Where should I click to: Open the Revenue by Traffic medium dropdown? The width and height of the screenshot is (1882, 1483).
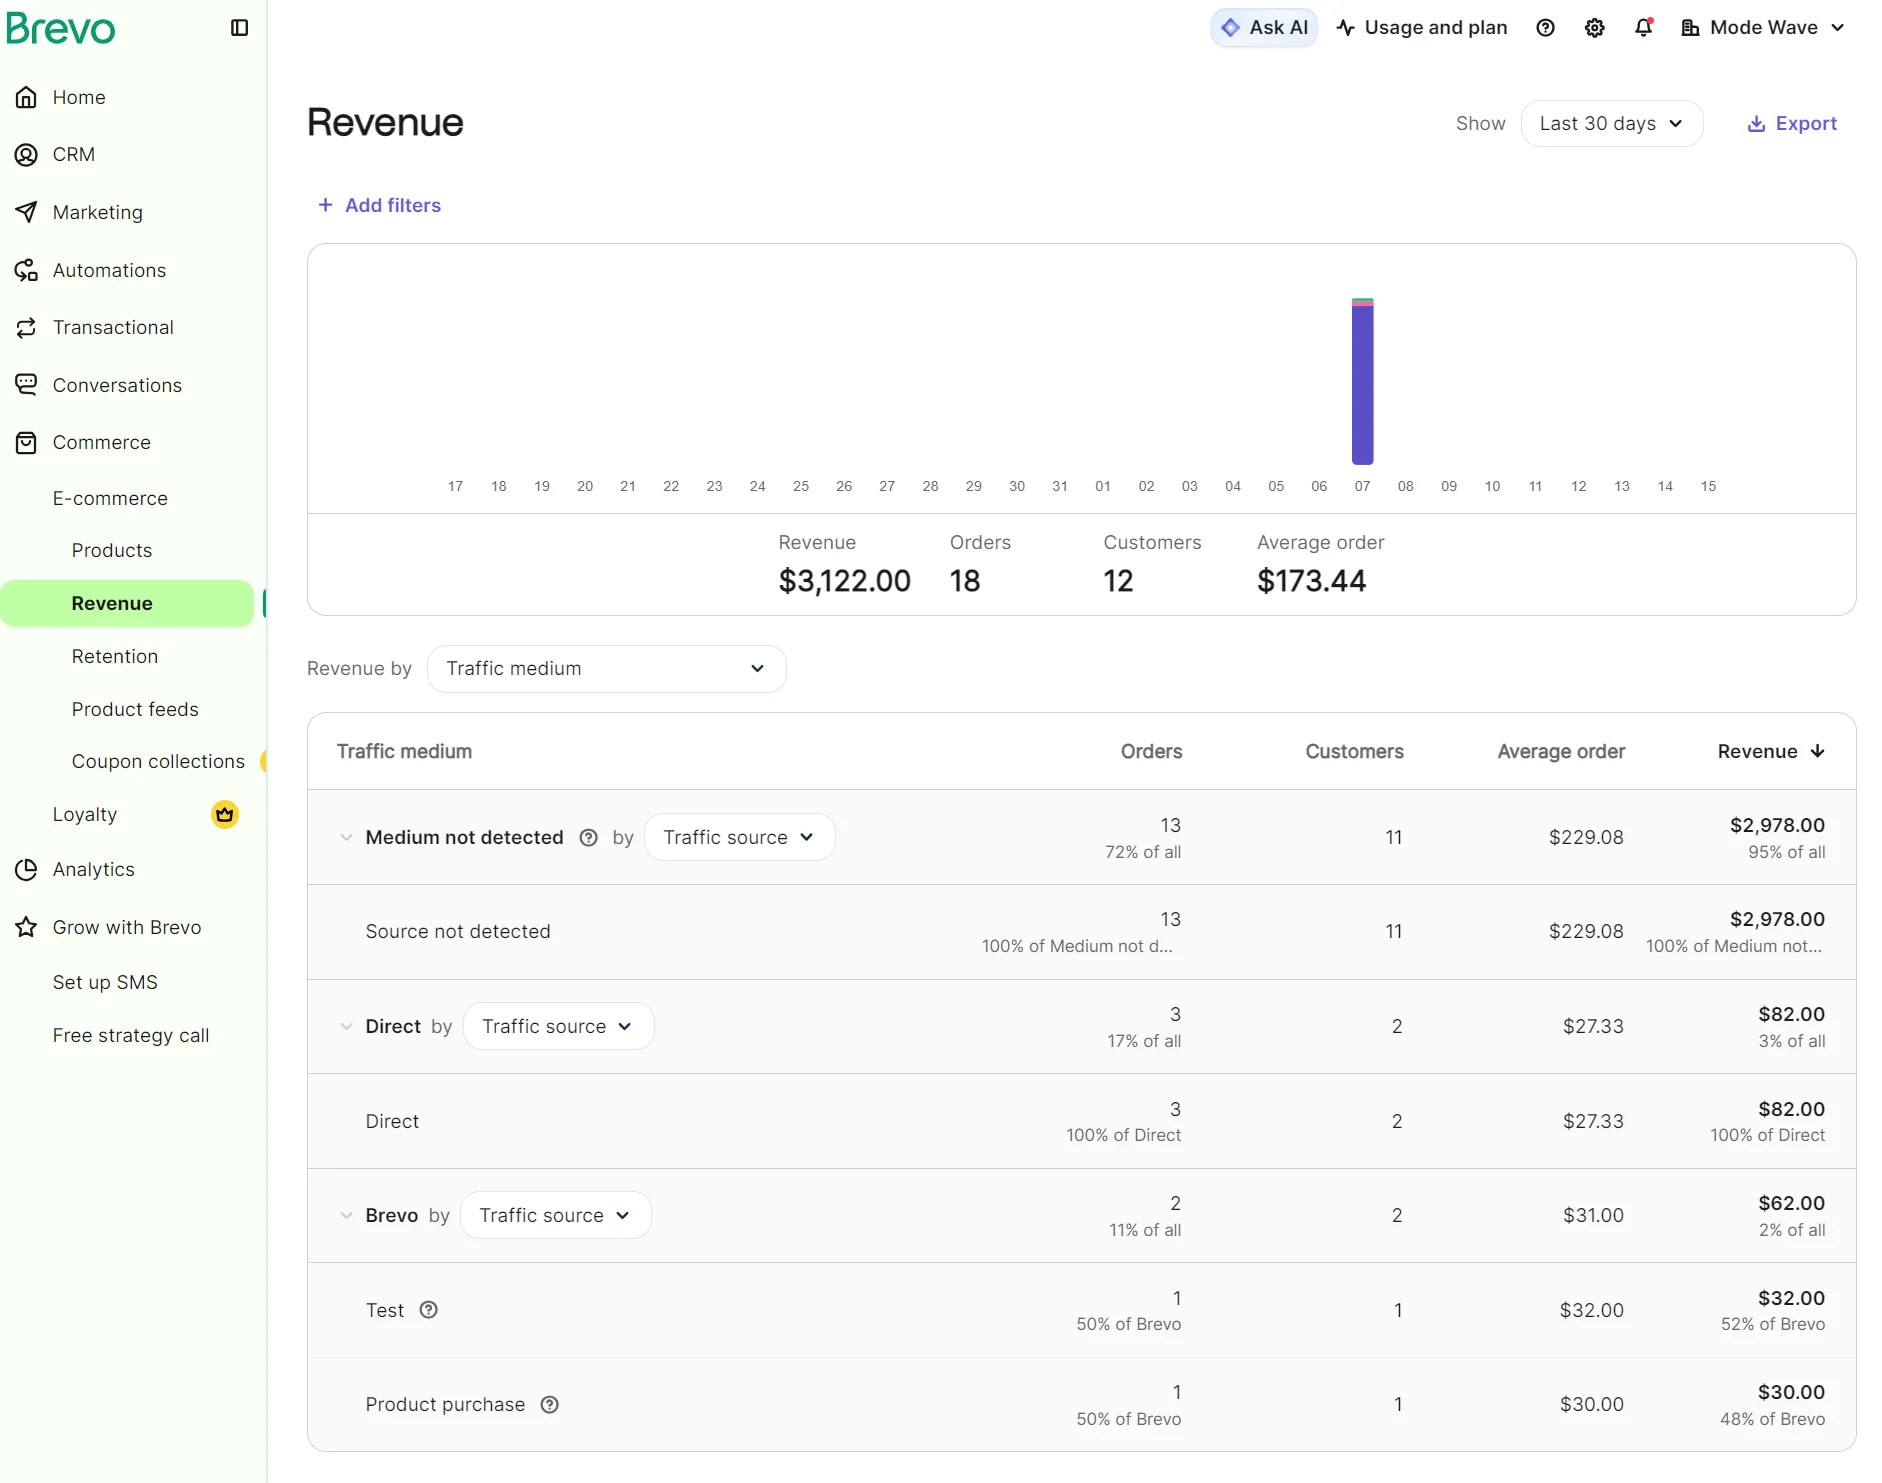[606, 669]
